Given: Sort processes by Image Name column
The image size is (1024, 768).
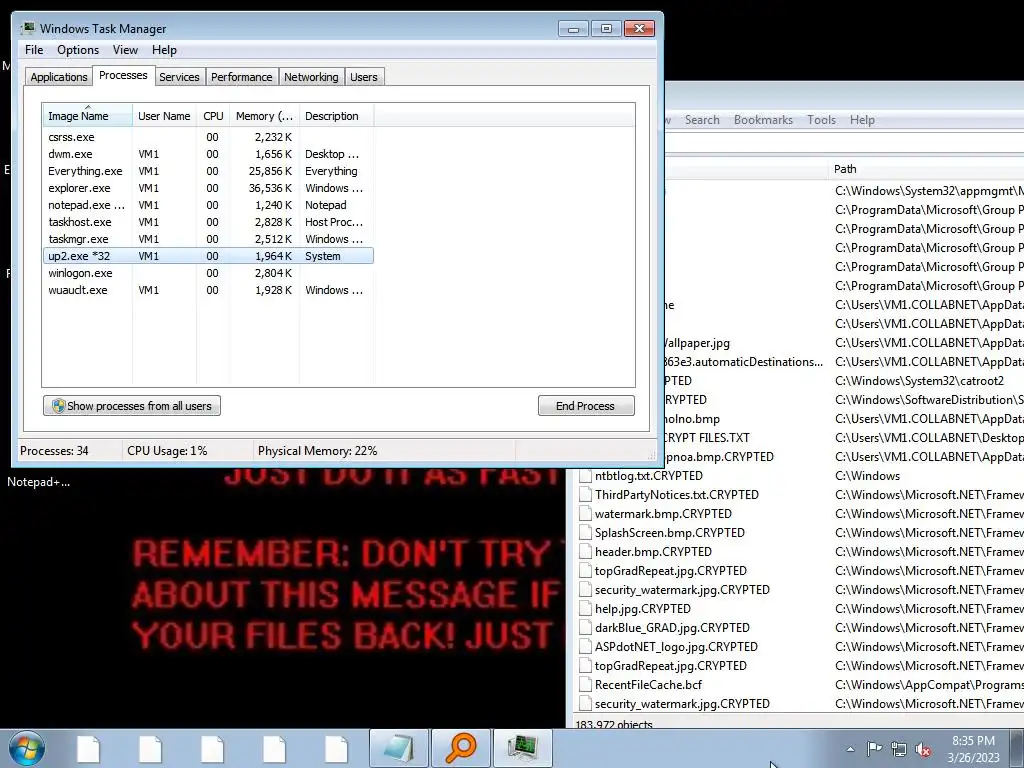Looking at the screenshot, I should click(88, 116).
